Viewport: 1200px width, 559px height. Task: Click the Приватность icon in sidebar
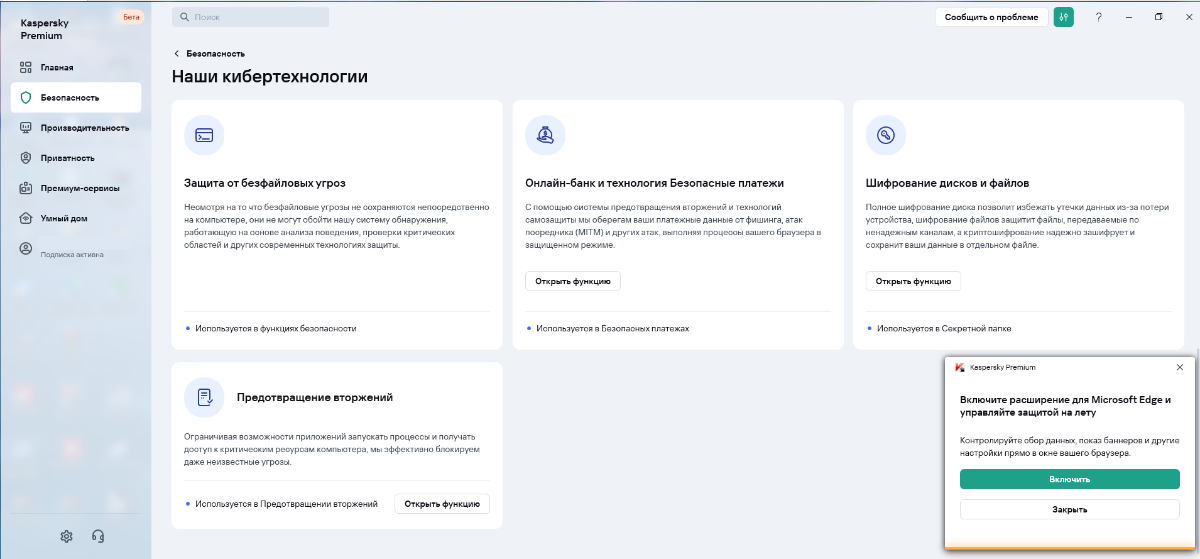coord(27,158)
